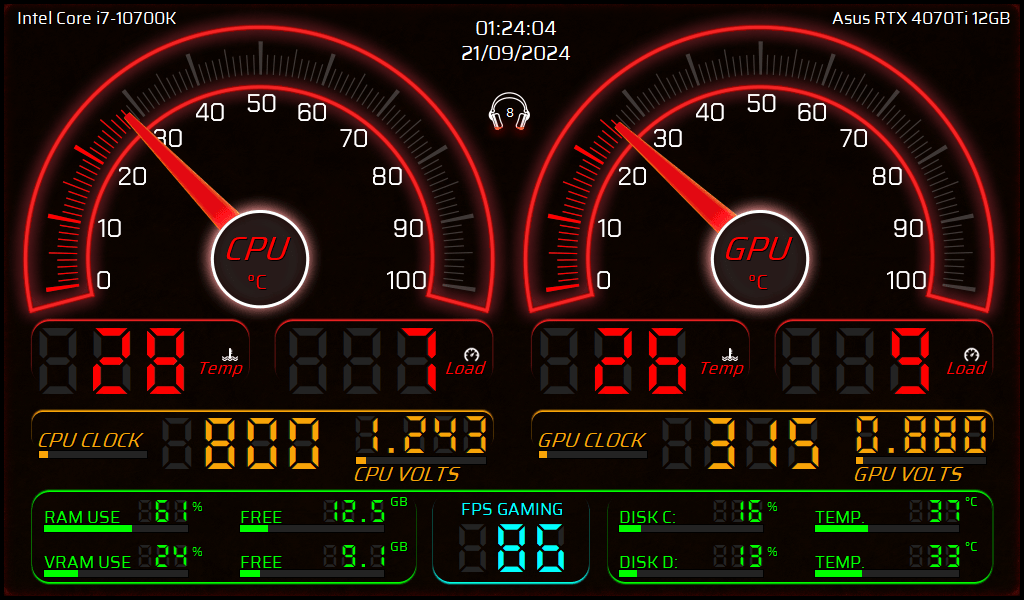Click the round CPU °C gauge hub
The image size is (1024, 600).
pyautogui.click(x=260, y=259)
